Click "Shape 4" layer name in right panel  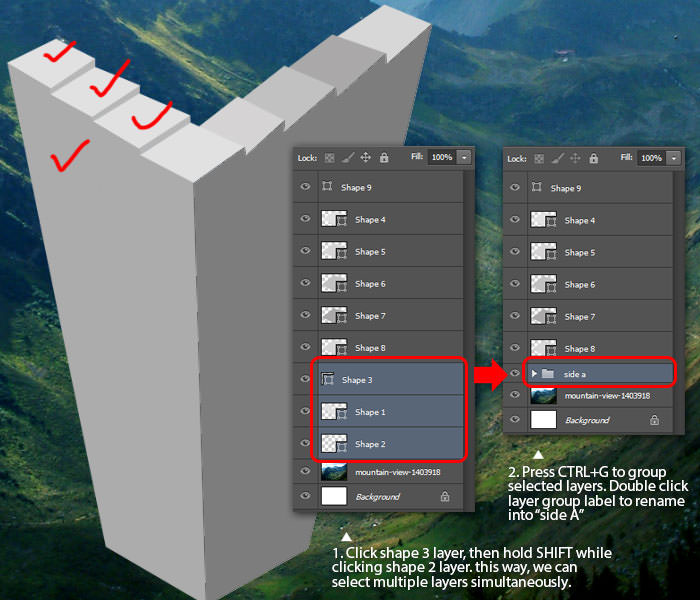(x=579, y=220)
